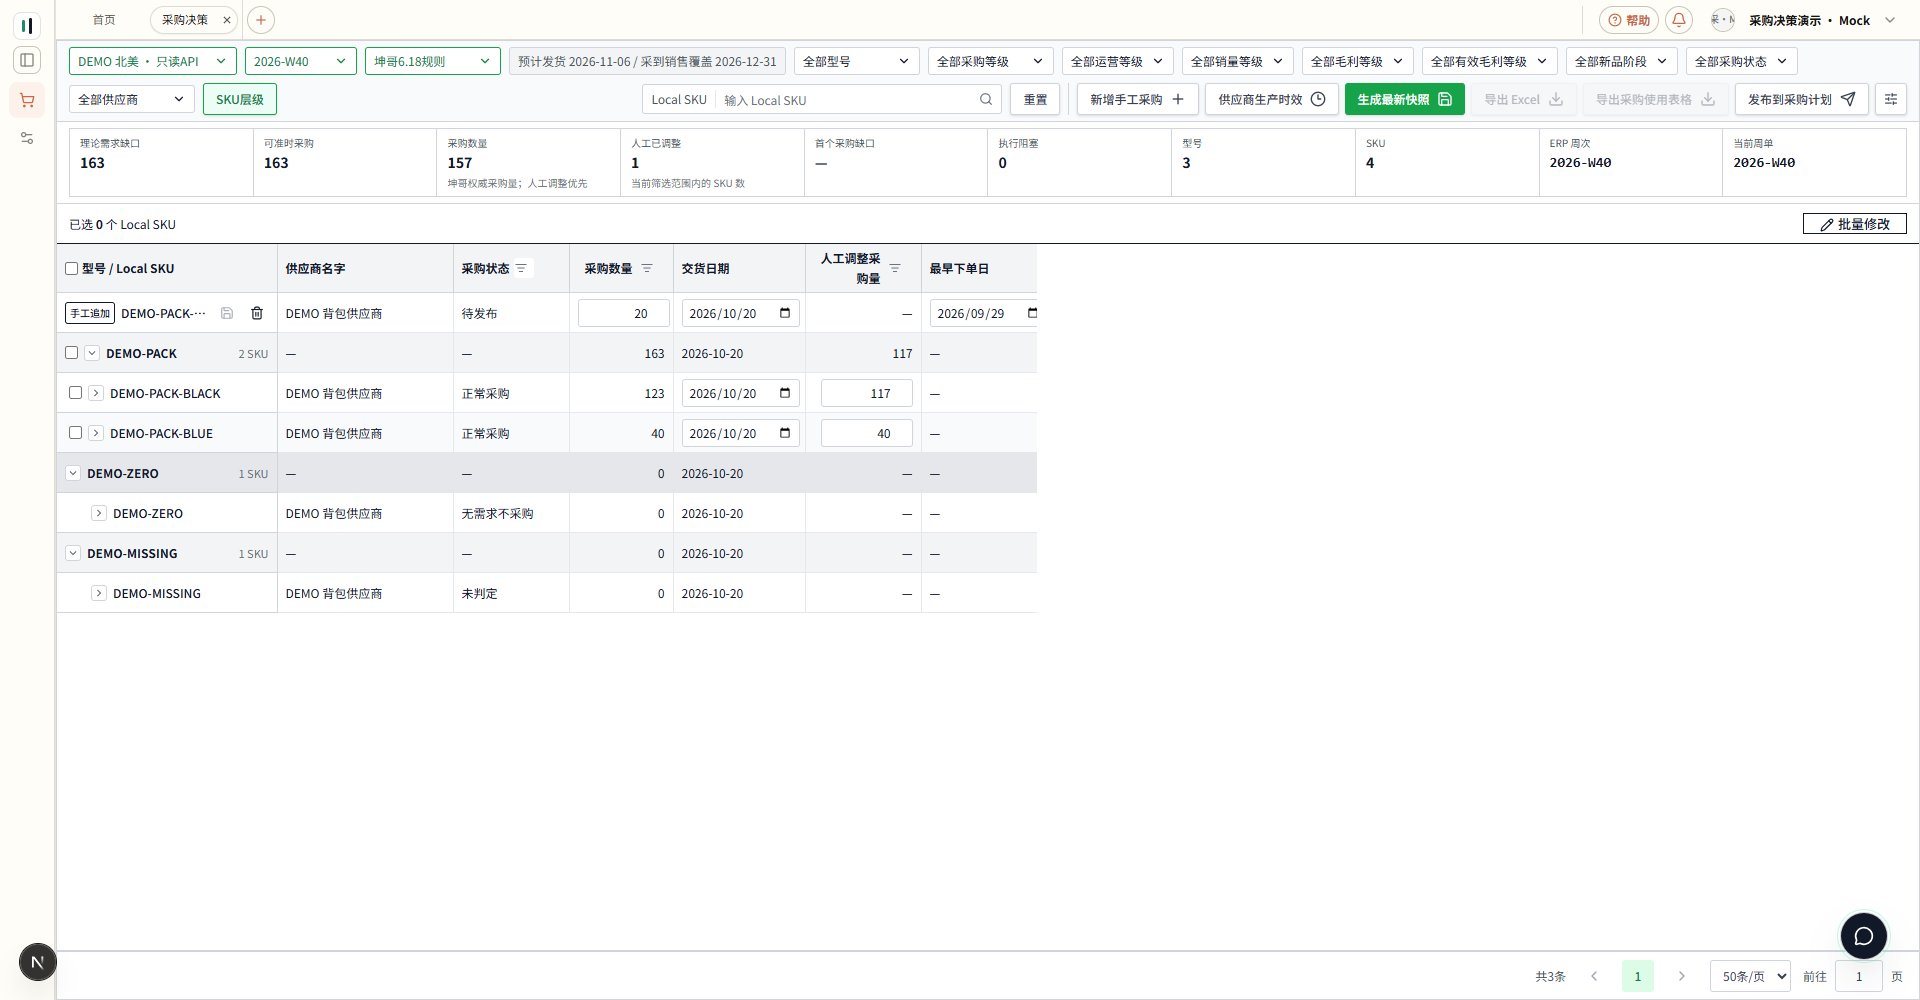
Task: Open calendar picker for DEMO-PACK-BLACK delivery date
Action: (785, 393)
